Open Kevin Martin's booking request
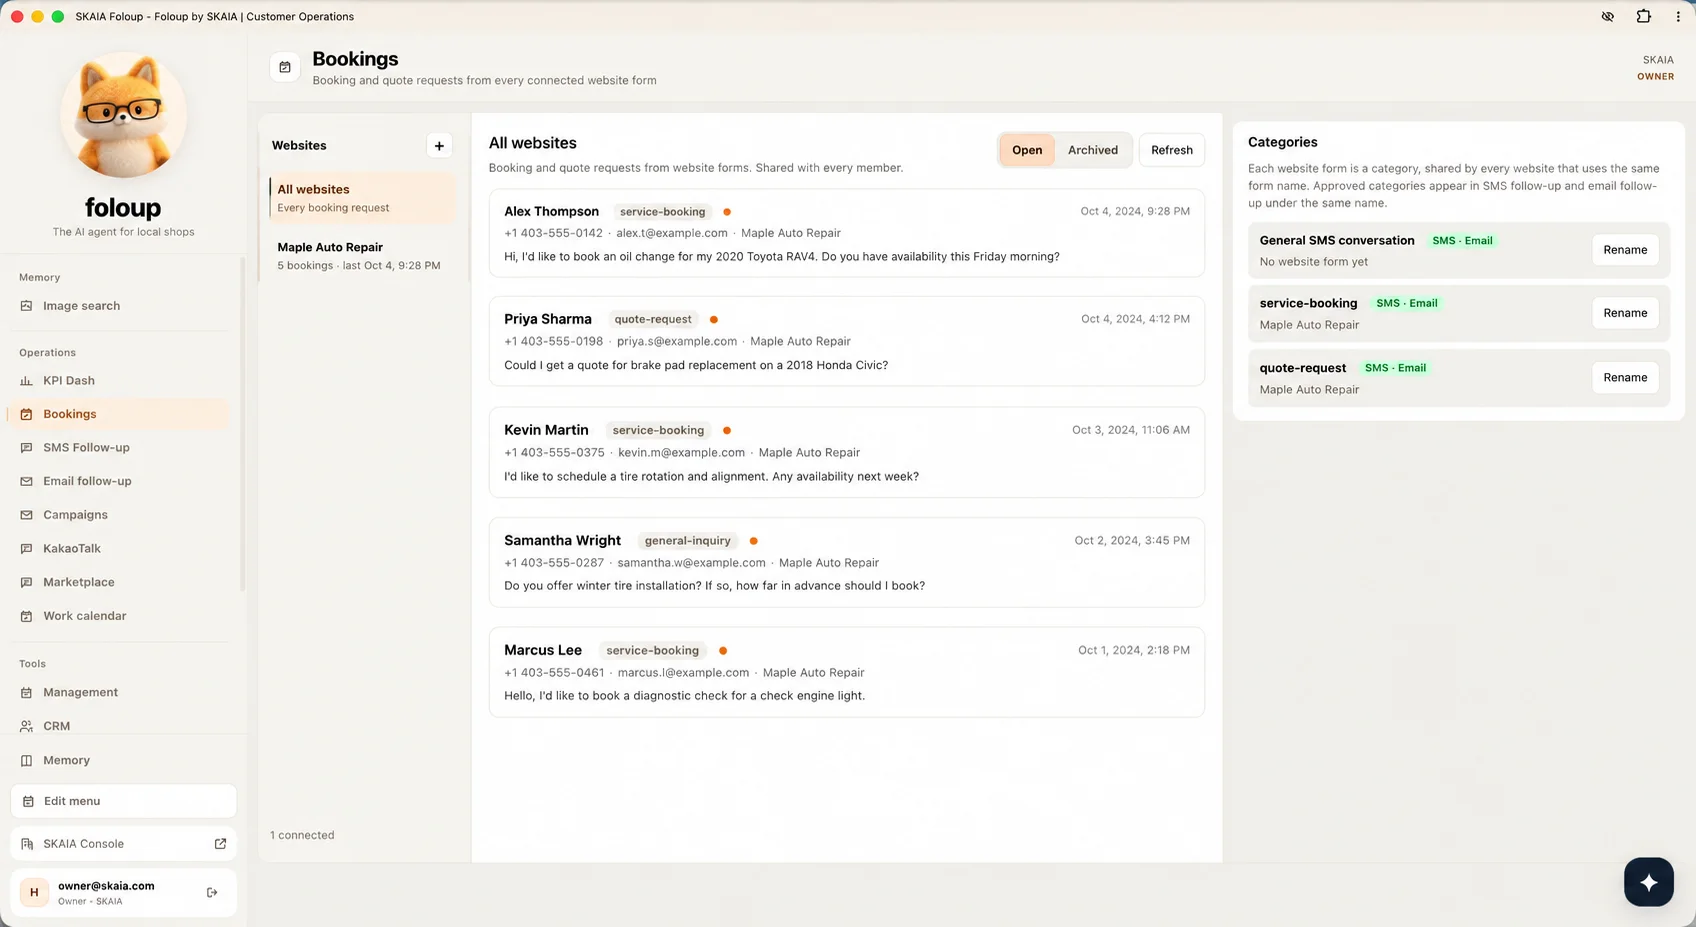This screenshot has width=1696, height=927. (847, 453)
